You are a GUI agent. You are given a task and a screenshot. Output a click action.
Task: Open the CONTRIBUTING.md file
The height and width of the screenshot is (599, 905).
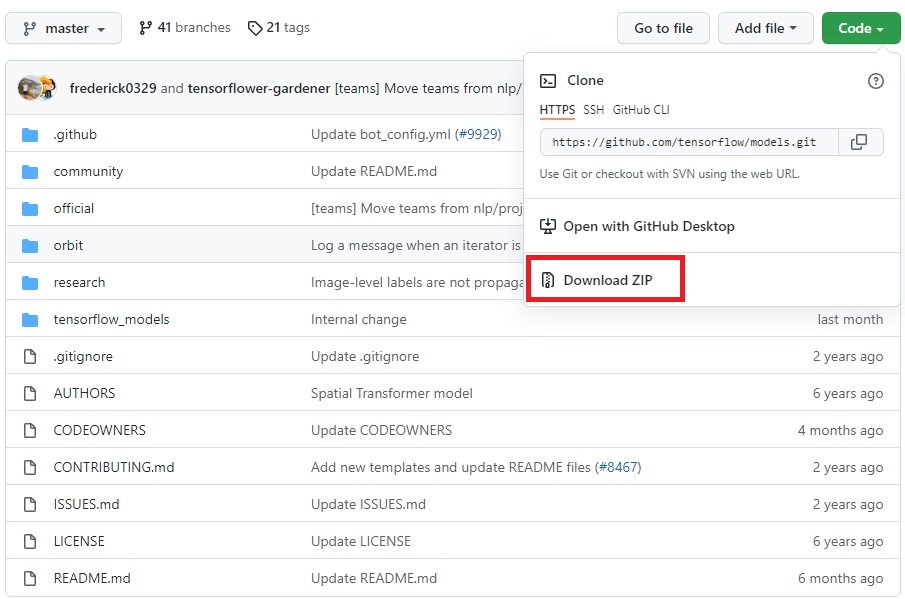point(114,467)
